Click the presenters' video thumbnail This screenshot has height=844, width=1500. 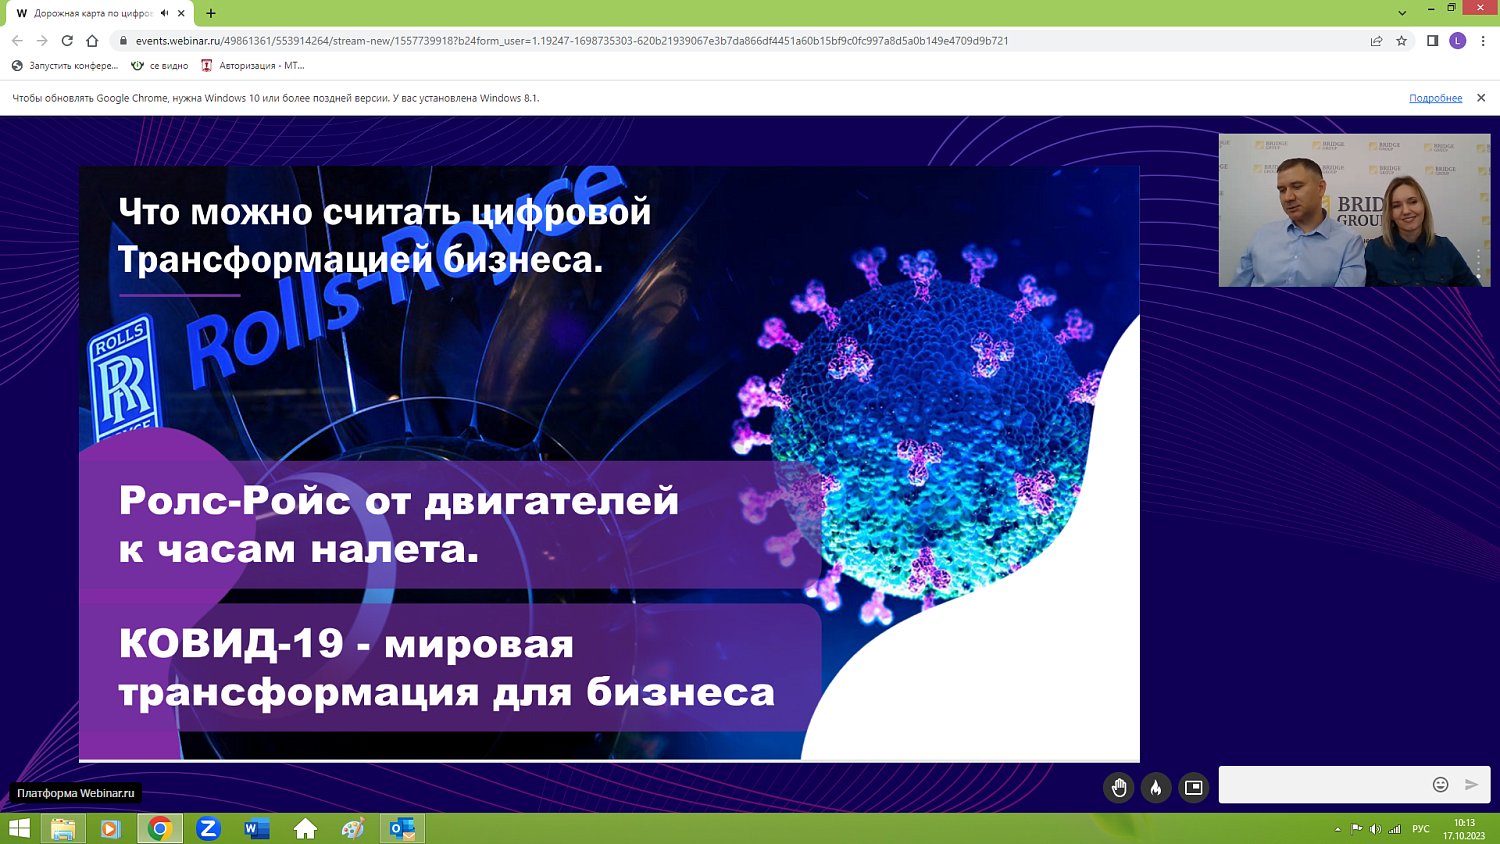1354,211
